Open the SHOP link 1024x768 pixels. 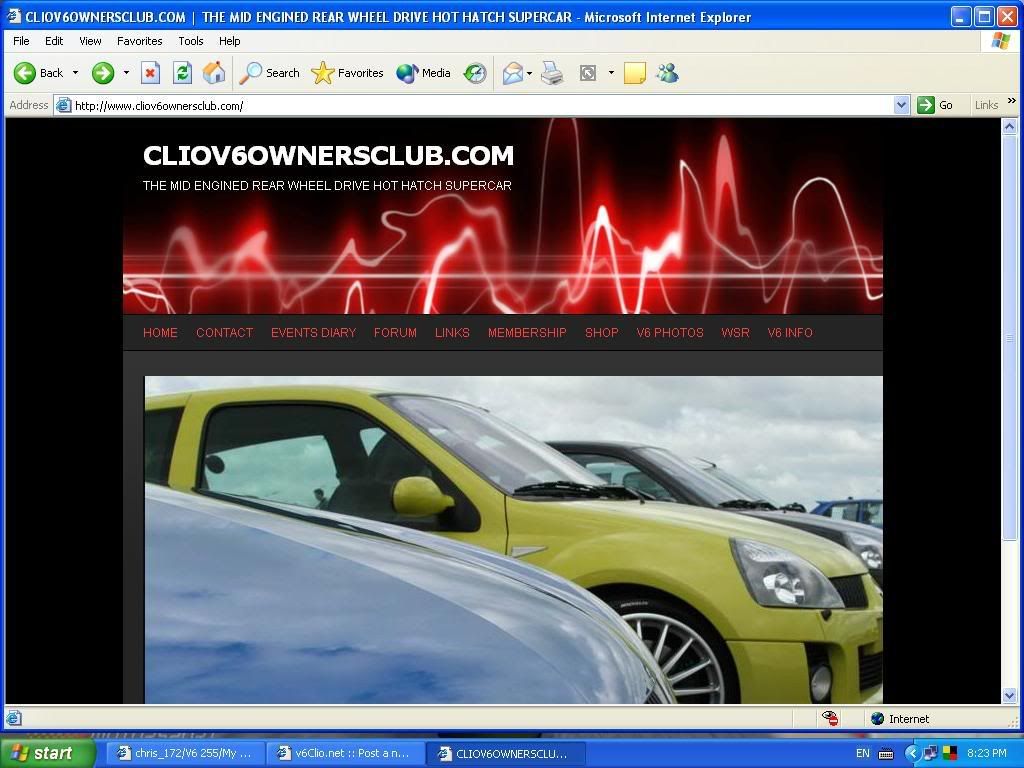(x=601, y=332)
